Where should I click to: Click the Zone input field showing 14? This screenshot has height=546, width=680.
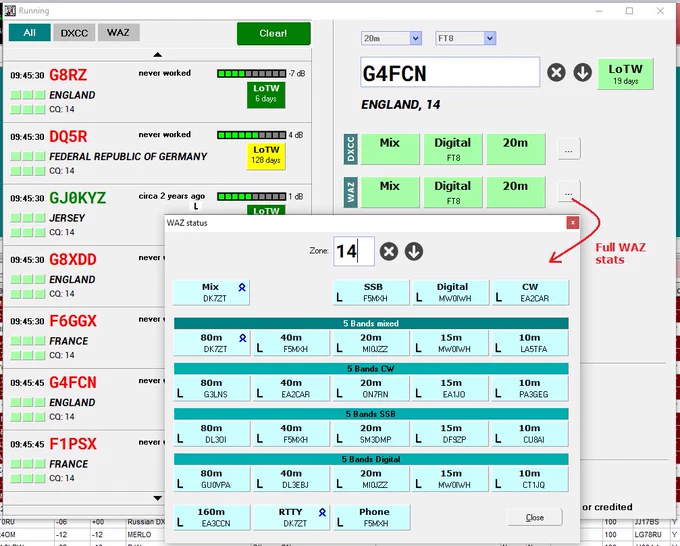354,251
